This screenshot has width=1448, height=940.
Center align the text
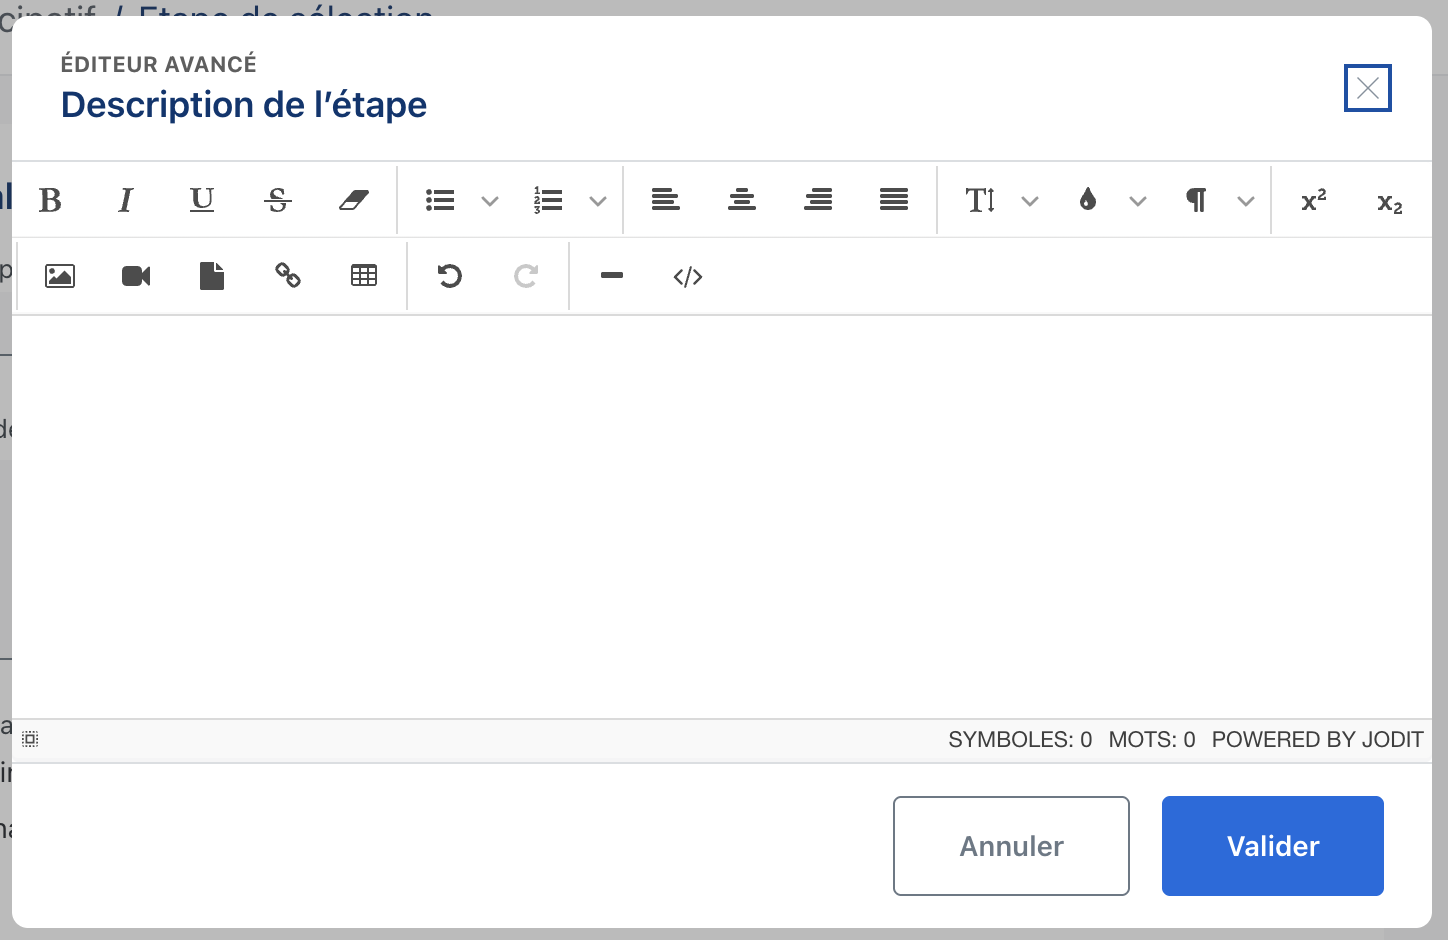coord(742,200)
